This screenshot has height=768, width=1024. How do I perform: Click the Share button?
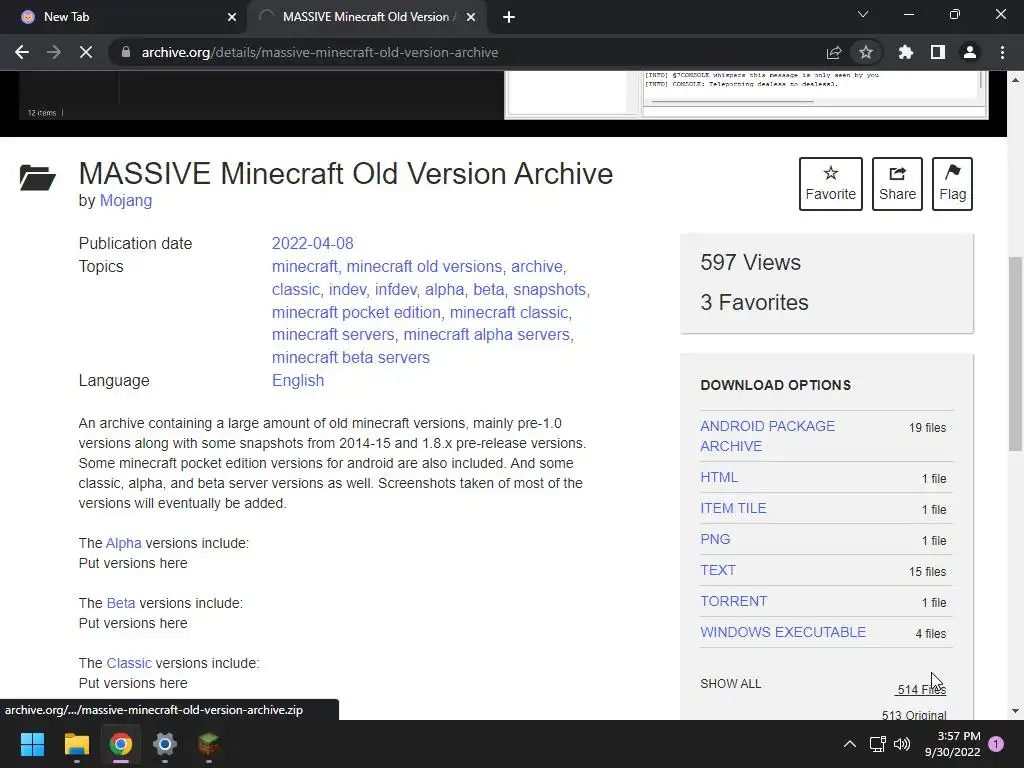(897, 184)
